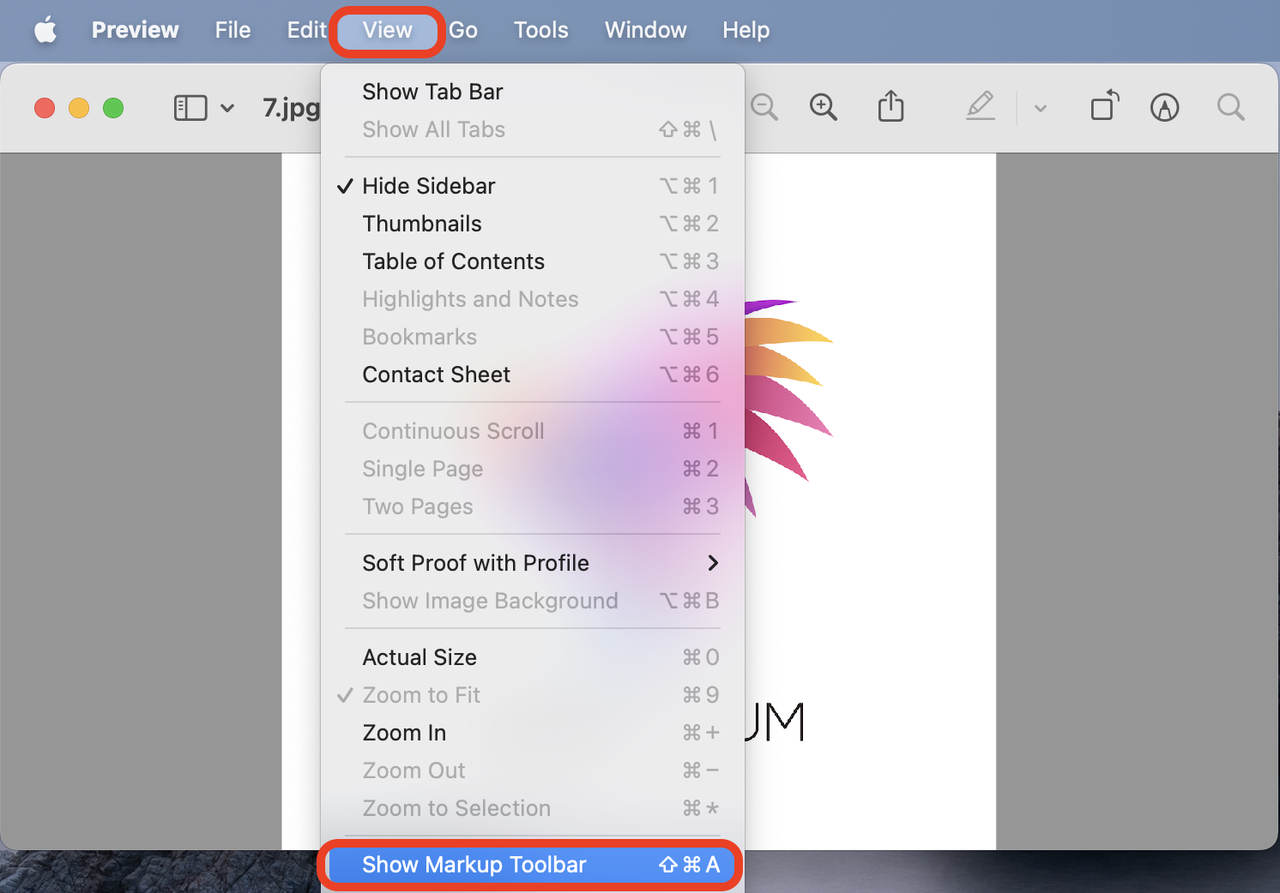Maximize the window with green button
1280x893 pixels.
tap(113, 108)
